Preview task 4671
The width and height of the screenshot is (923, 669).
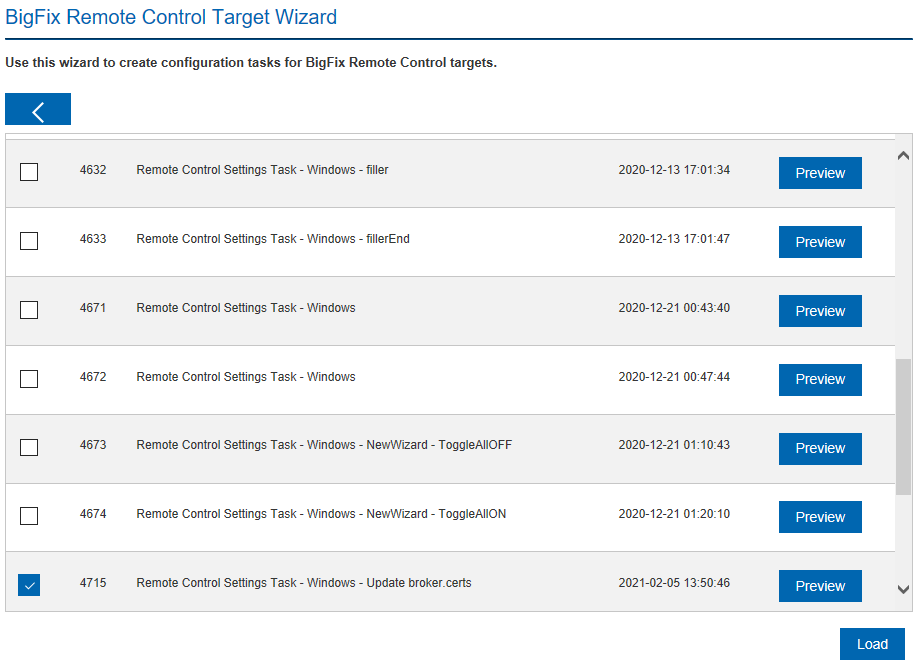[820, 311]
